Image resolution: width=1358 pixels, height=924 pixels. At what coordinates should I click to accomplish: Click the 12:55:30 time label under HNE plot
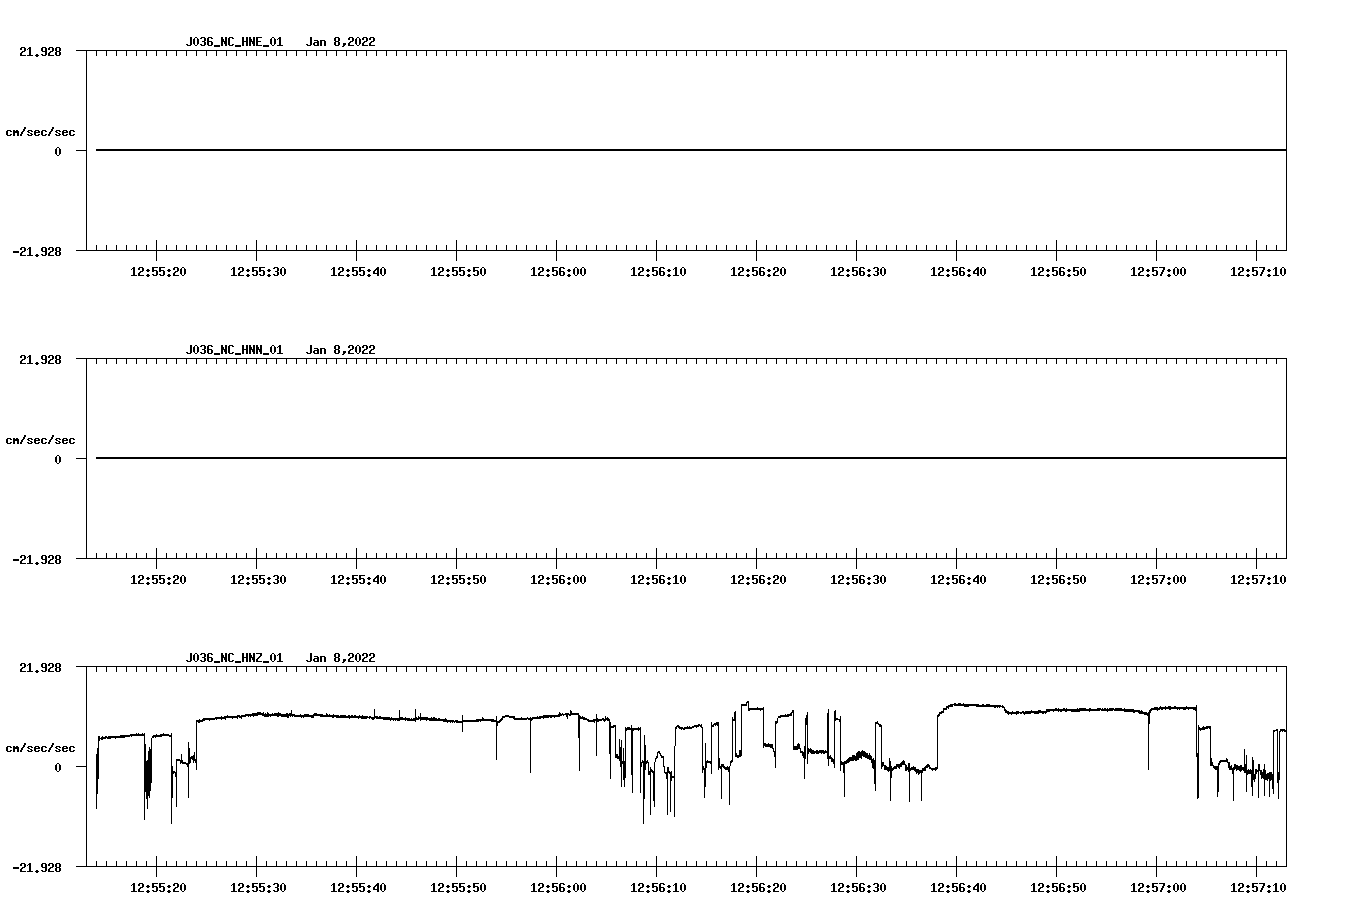[258, 272]
